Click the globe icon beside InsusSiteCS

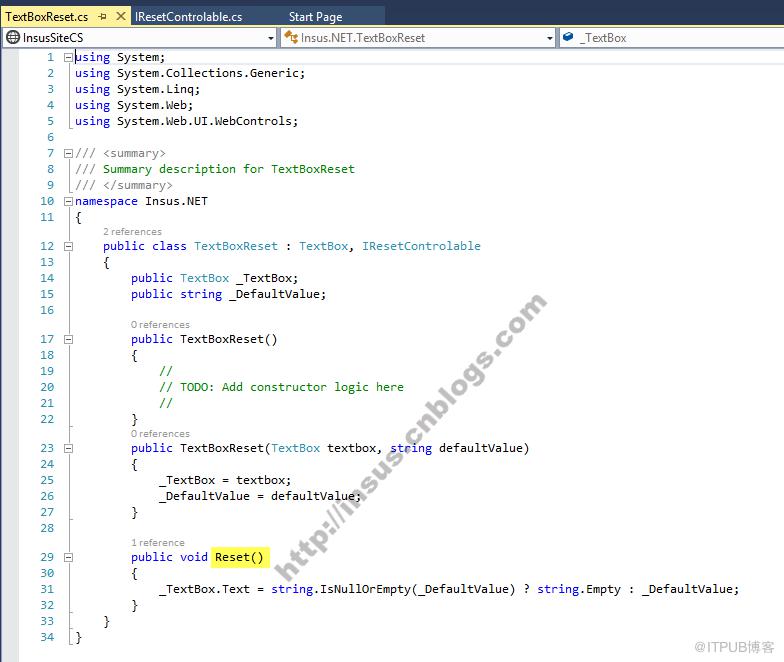pos(13,38)
